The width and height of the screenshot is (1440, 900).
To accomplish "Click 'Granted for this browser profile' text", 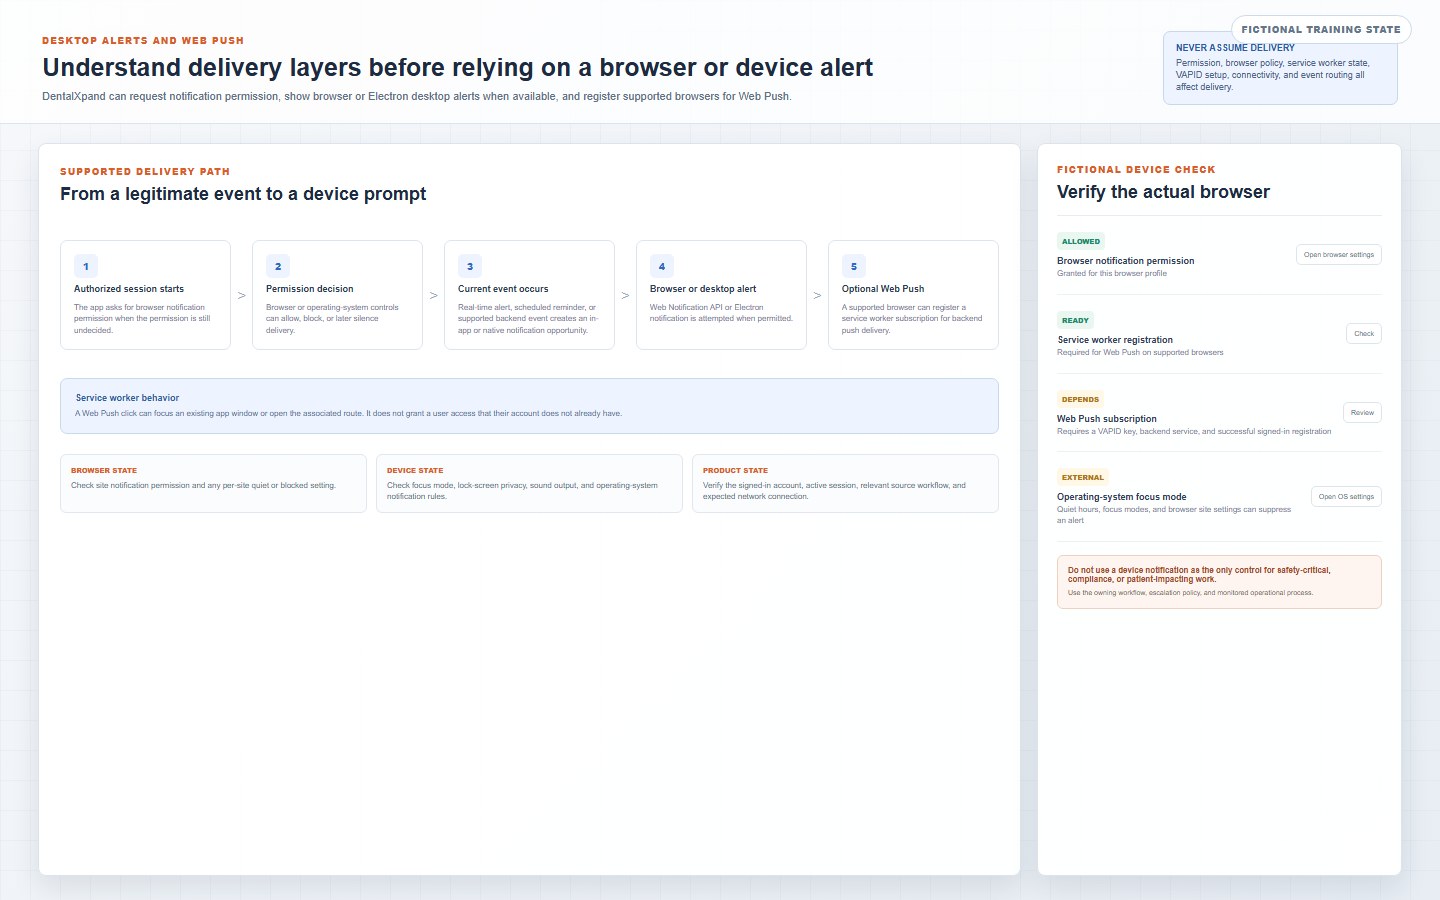I will pyautogui.click(x=1112, y=274).
